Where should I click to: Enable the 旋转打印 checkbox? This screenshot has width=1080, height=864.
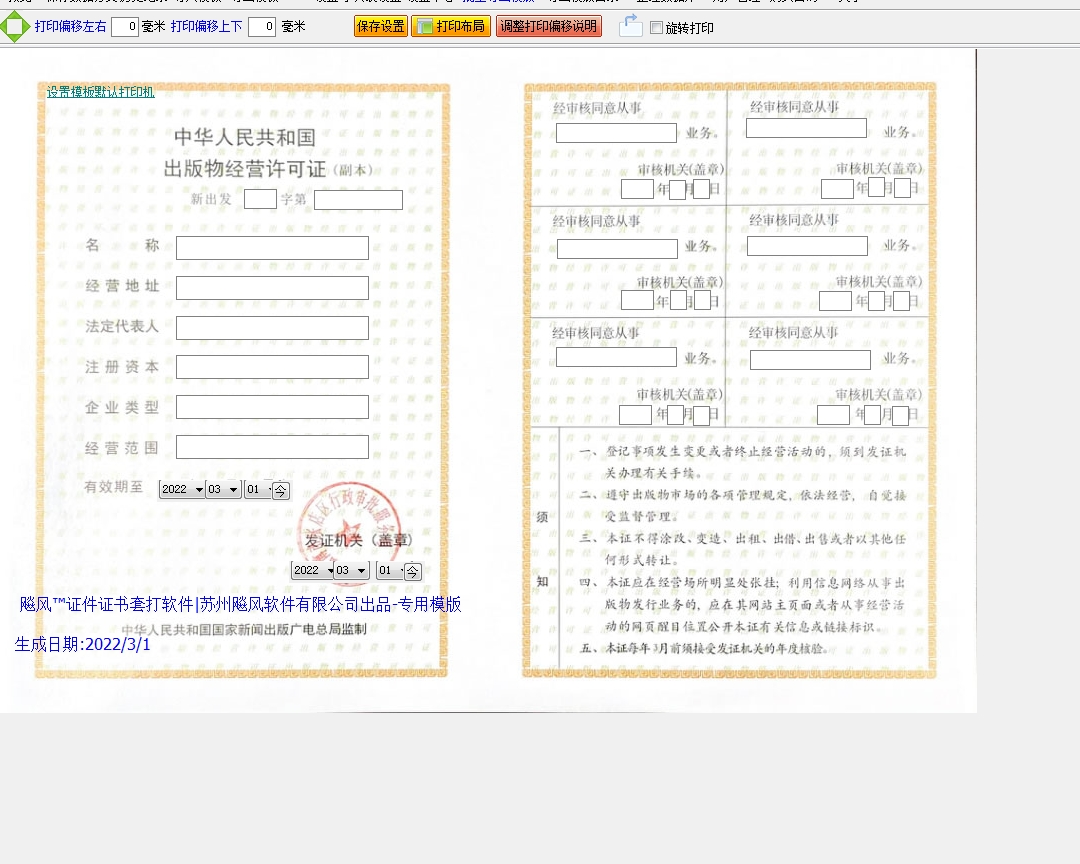click(x=656, y=28)
